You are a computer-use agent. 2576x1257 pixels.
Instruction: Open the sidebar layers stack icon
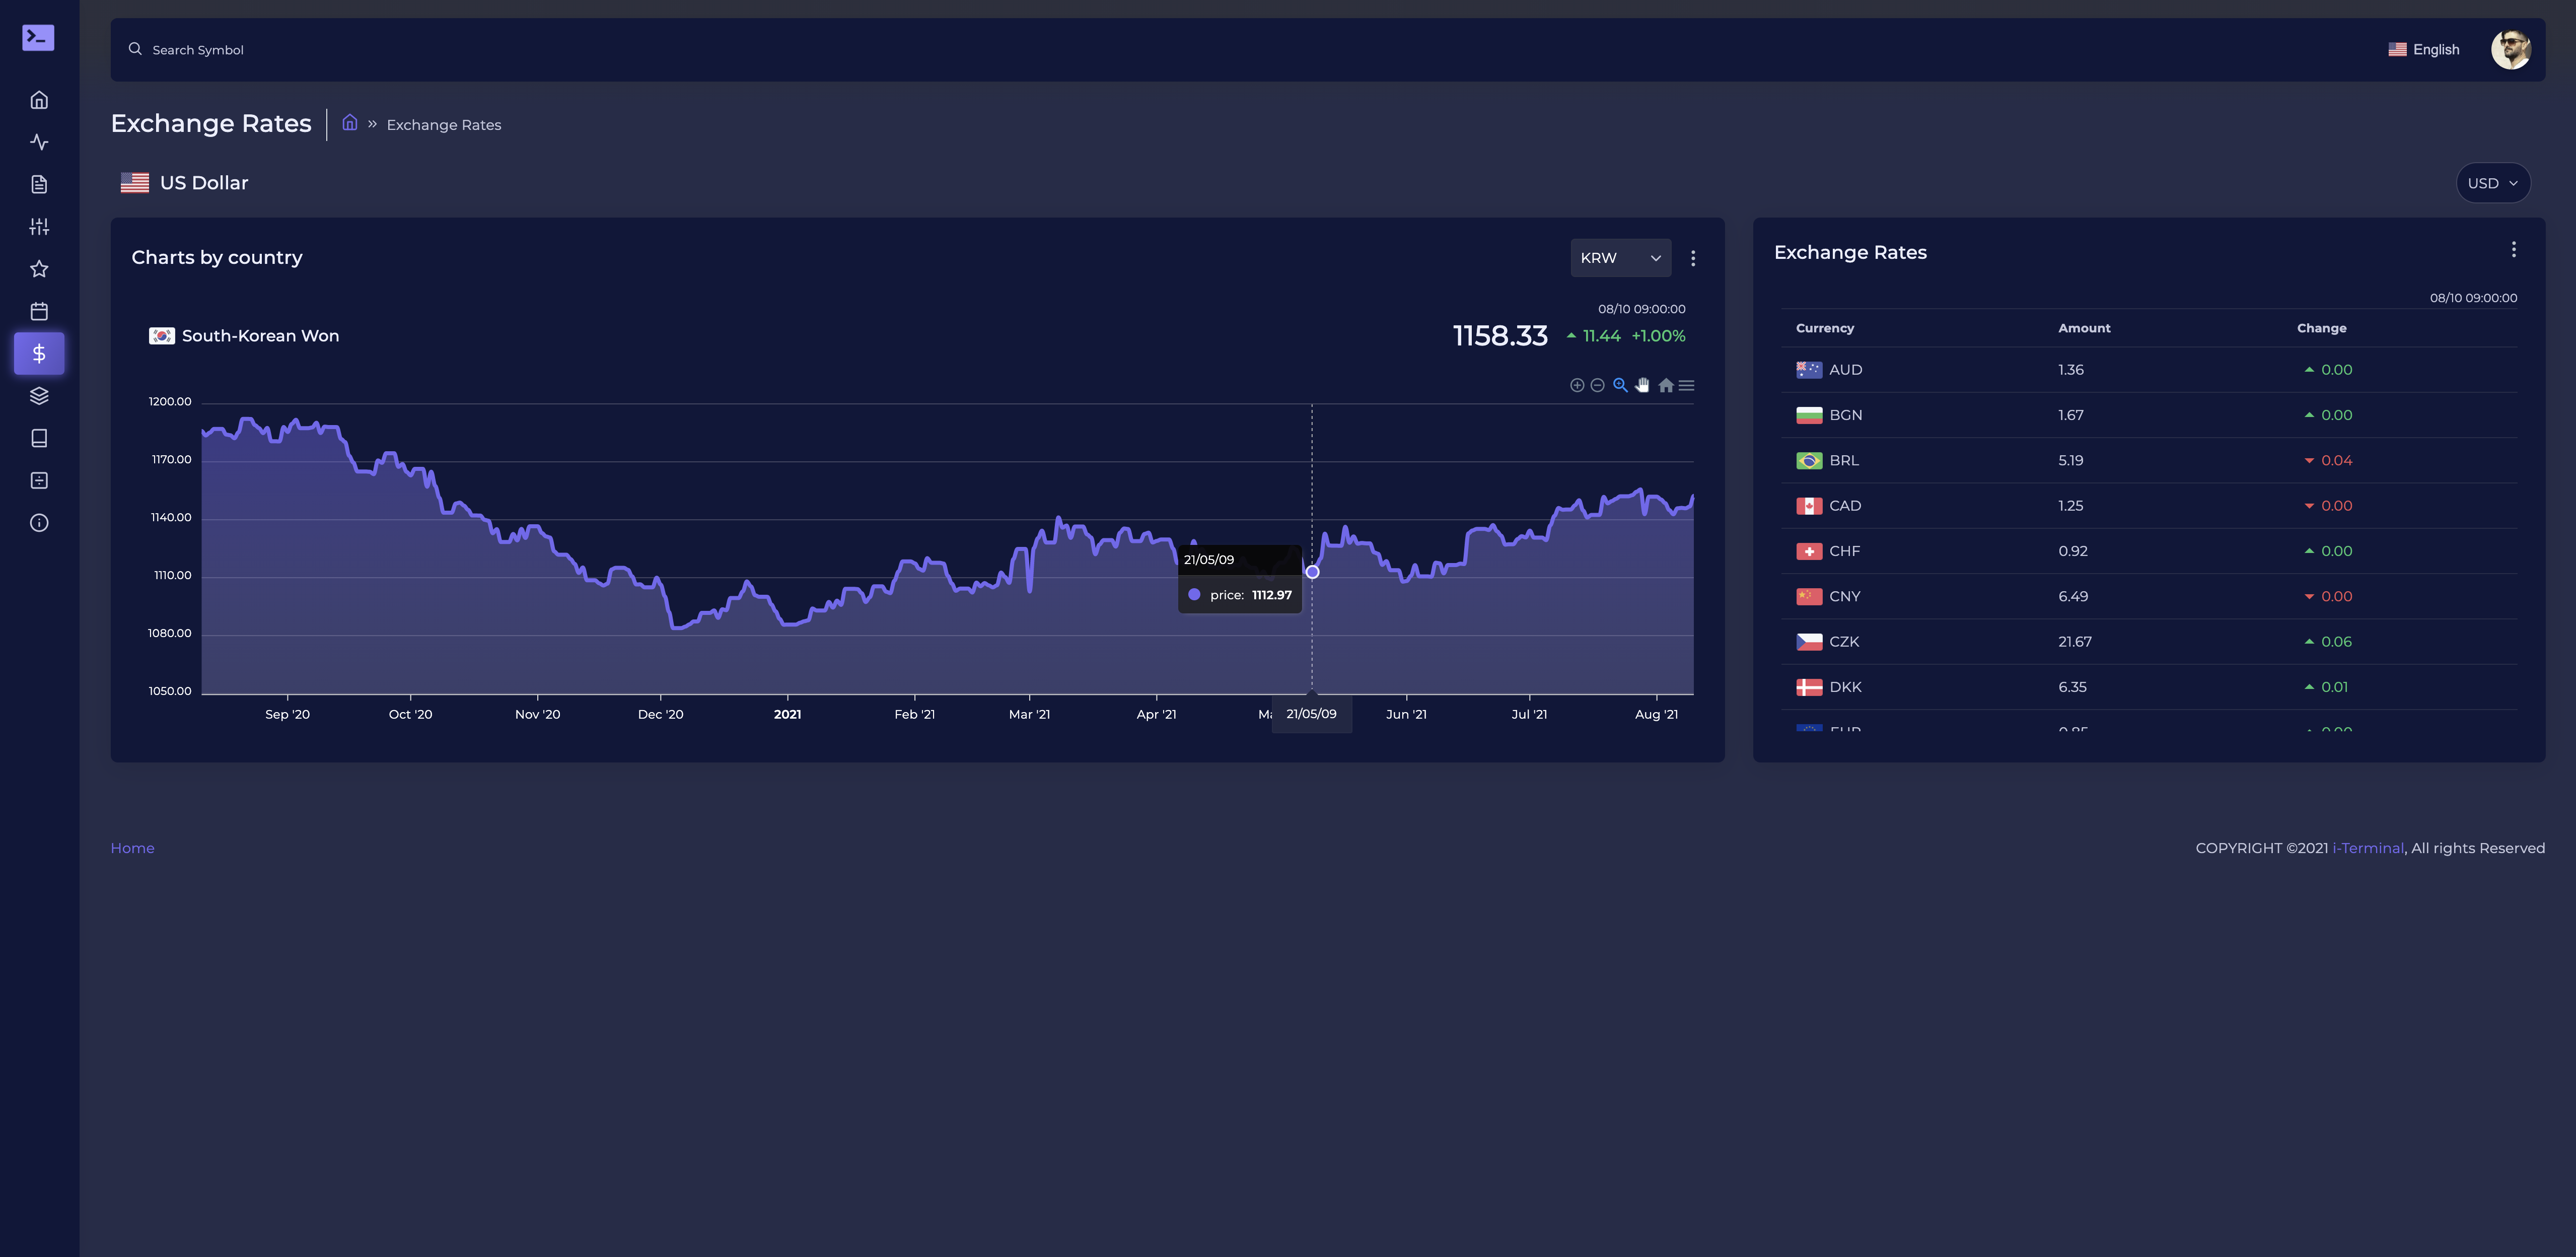pos(39,396)
